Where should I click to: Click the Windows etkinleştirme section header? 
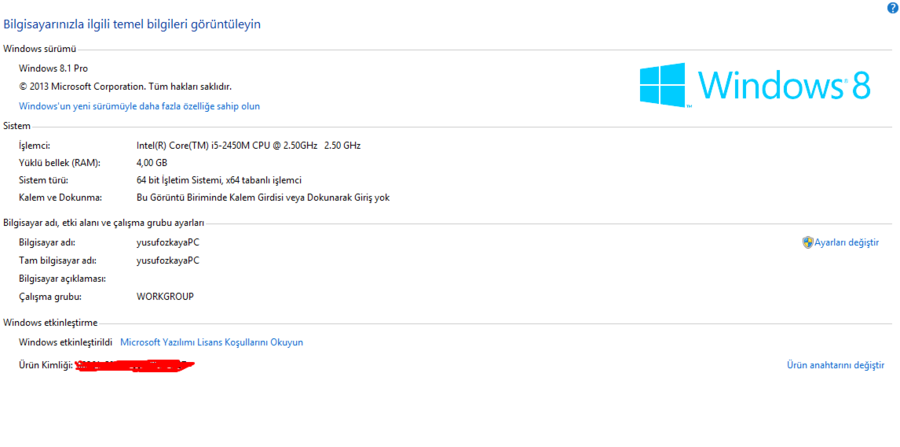pyautogui.click(x=51, y=322)
